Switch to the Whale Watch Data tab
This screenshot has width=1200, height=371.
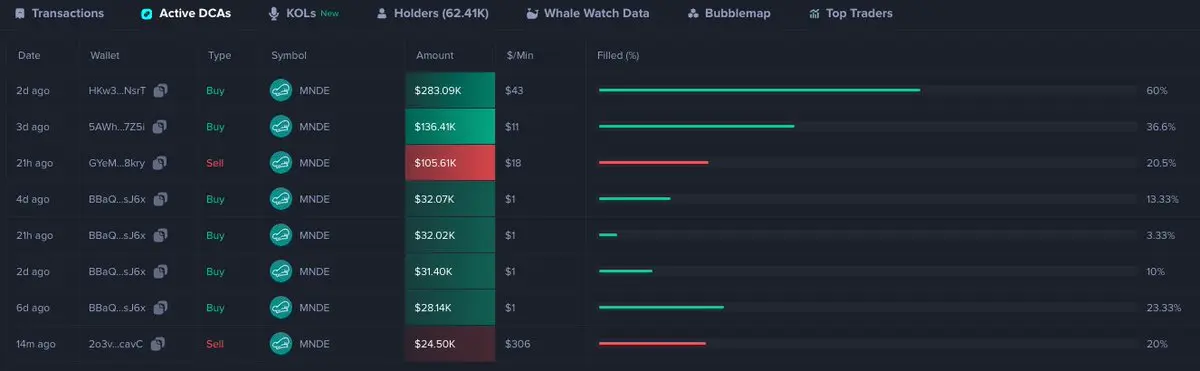[588, 14]
